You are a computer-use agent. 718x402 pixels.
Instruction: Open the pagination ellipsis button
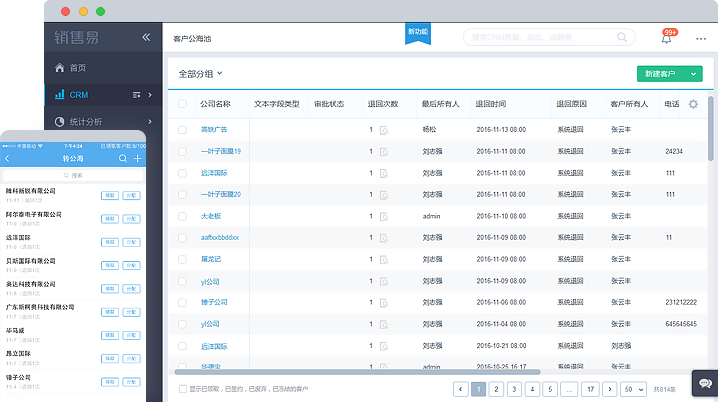coord(569,389)
